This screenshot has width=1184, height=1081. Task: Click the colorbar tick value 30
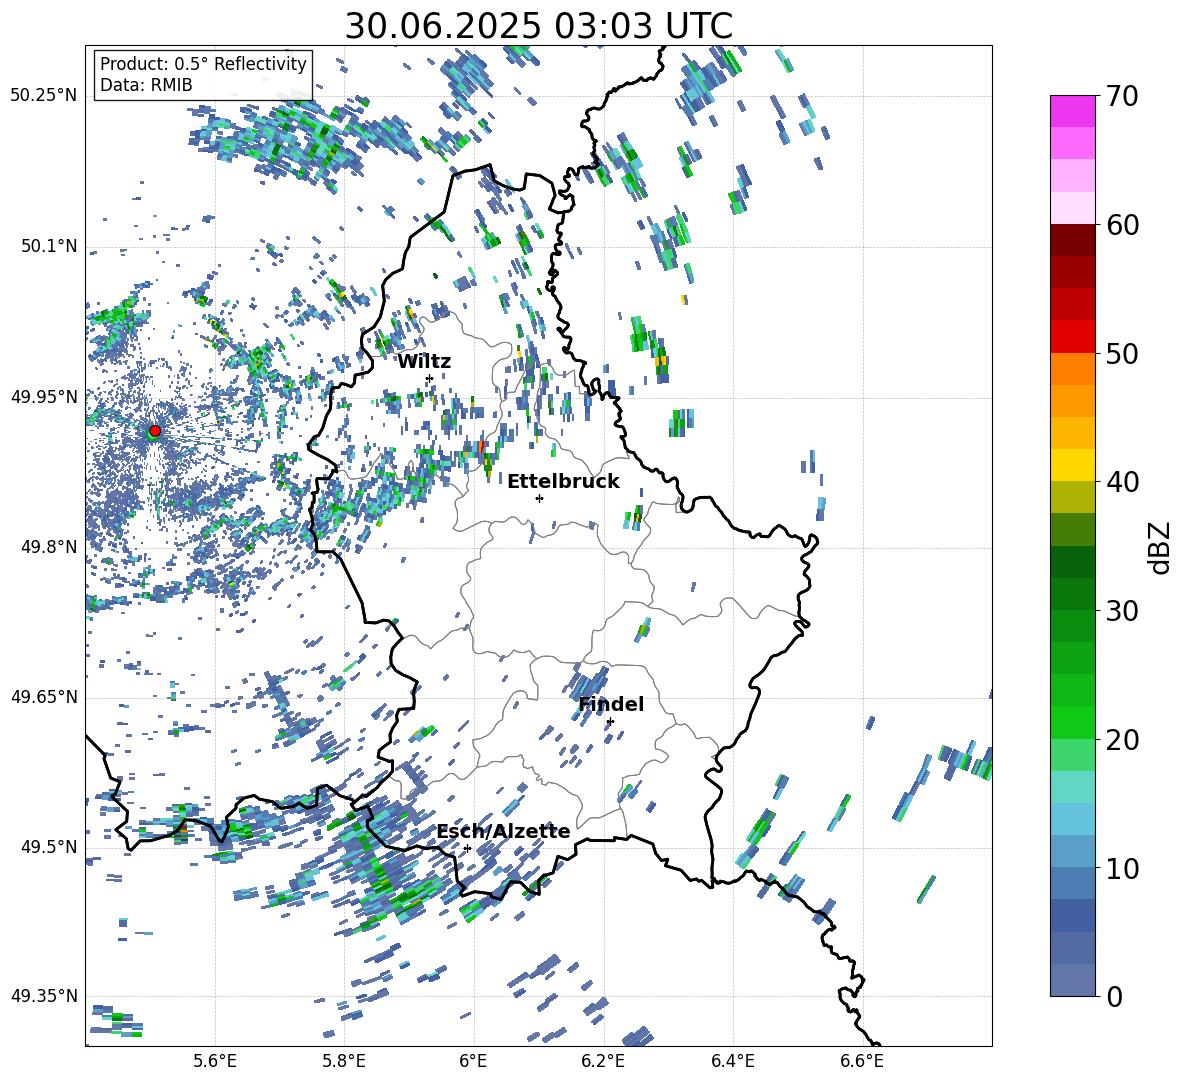click(x=1122, y=611)
